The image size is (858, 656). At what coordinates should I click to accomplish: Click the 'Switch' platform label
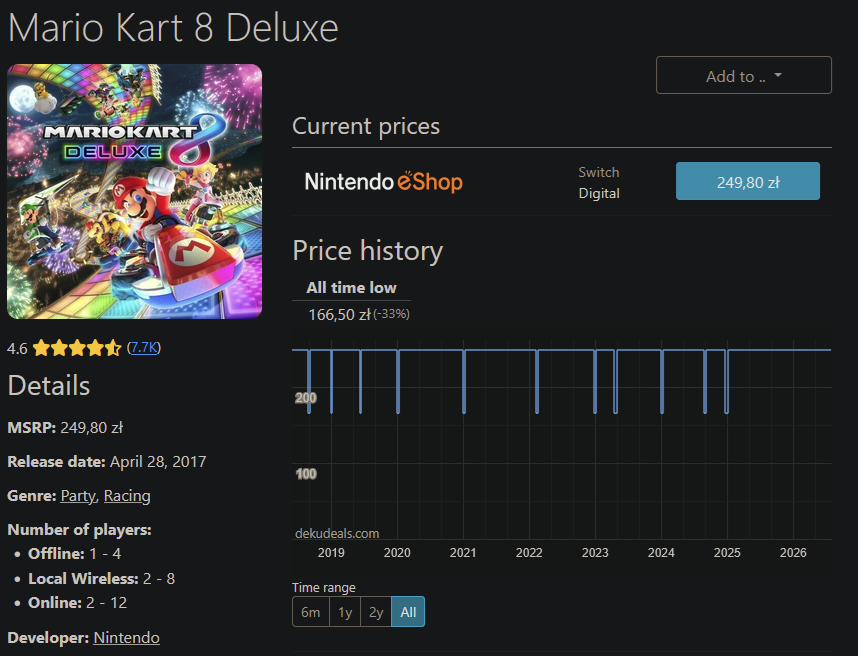pos(599,172)
